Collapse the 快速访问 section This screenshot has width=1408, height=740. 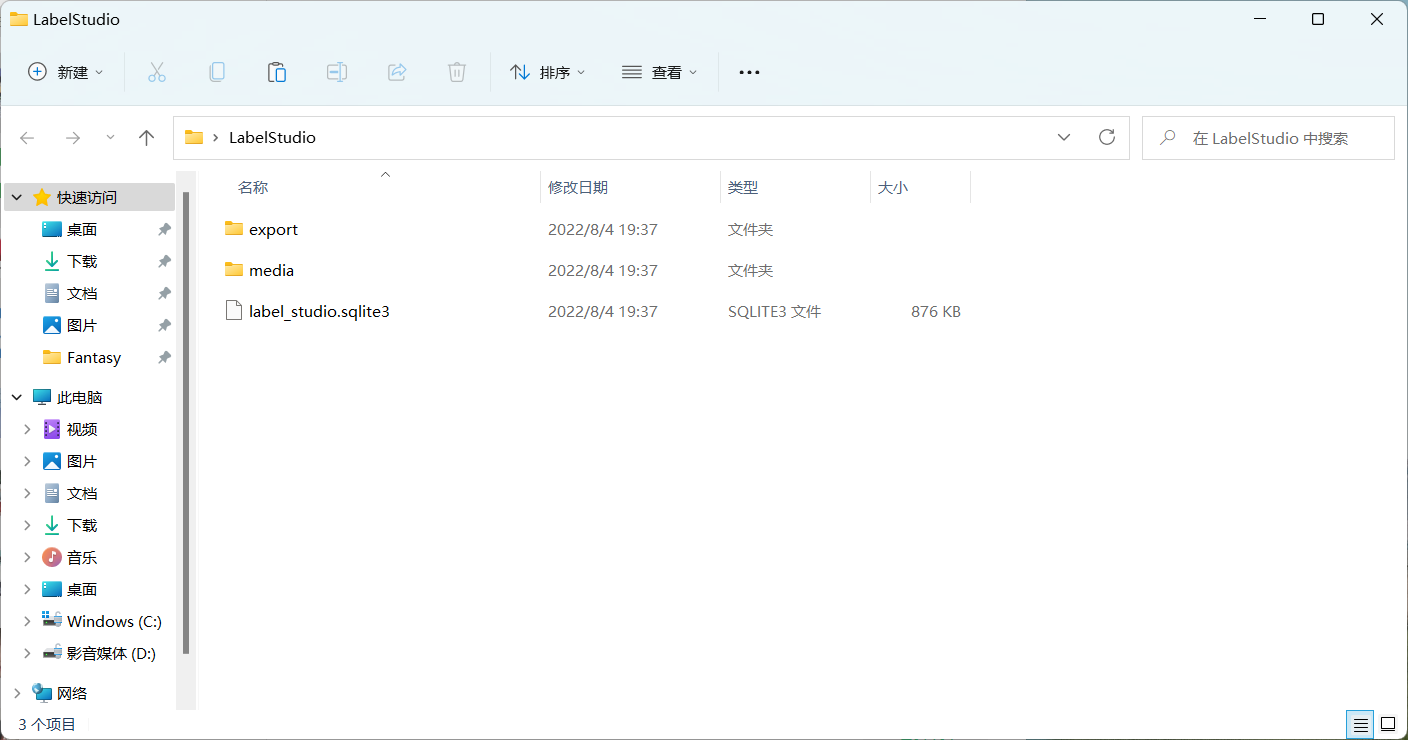coord(17,197)
